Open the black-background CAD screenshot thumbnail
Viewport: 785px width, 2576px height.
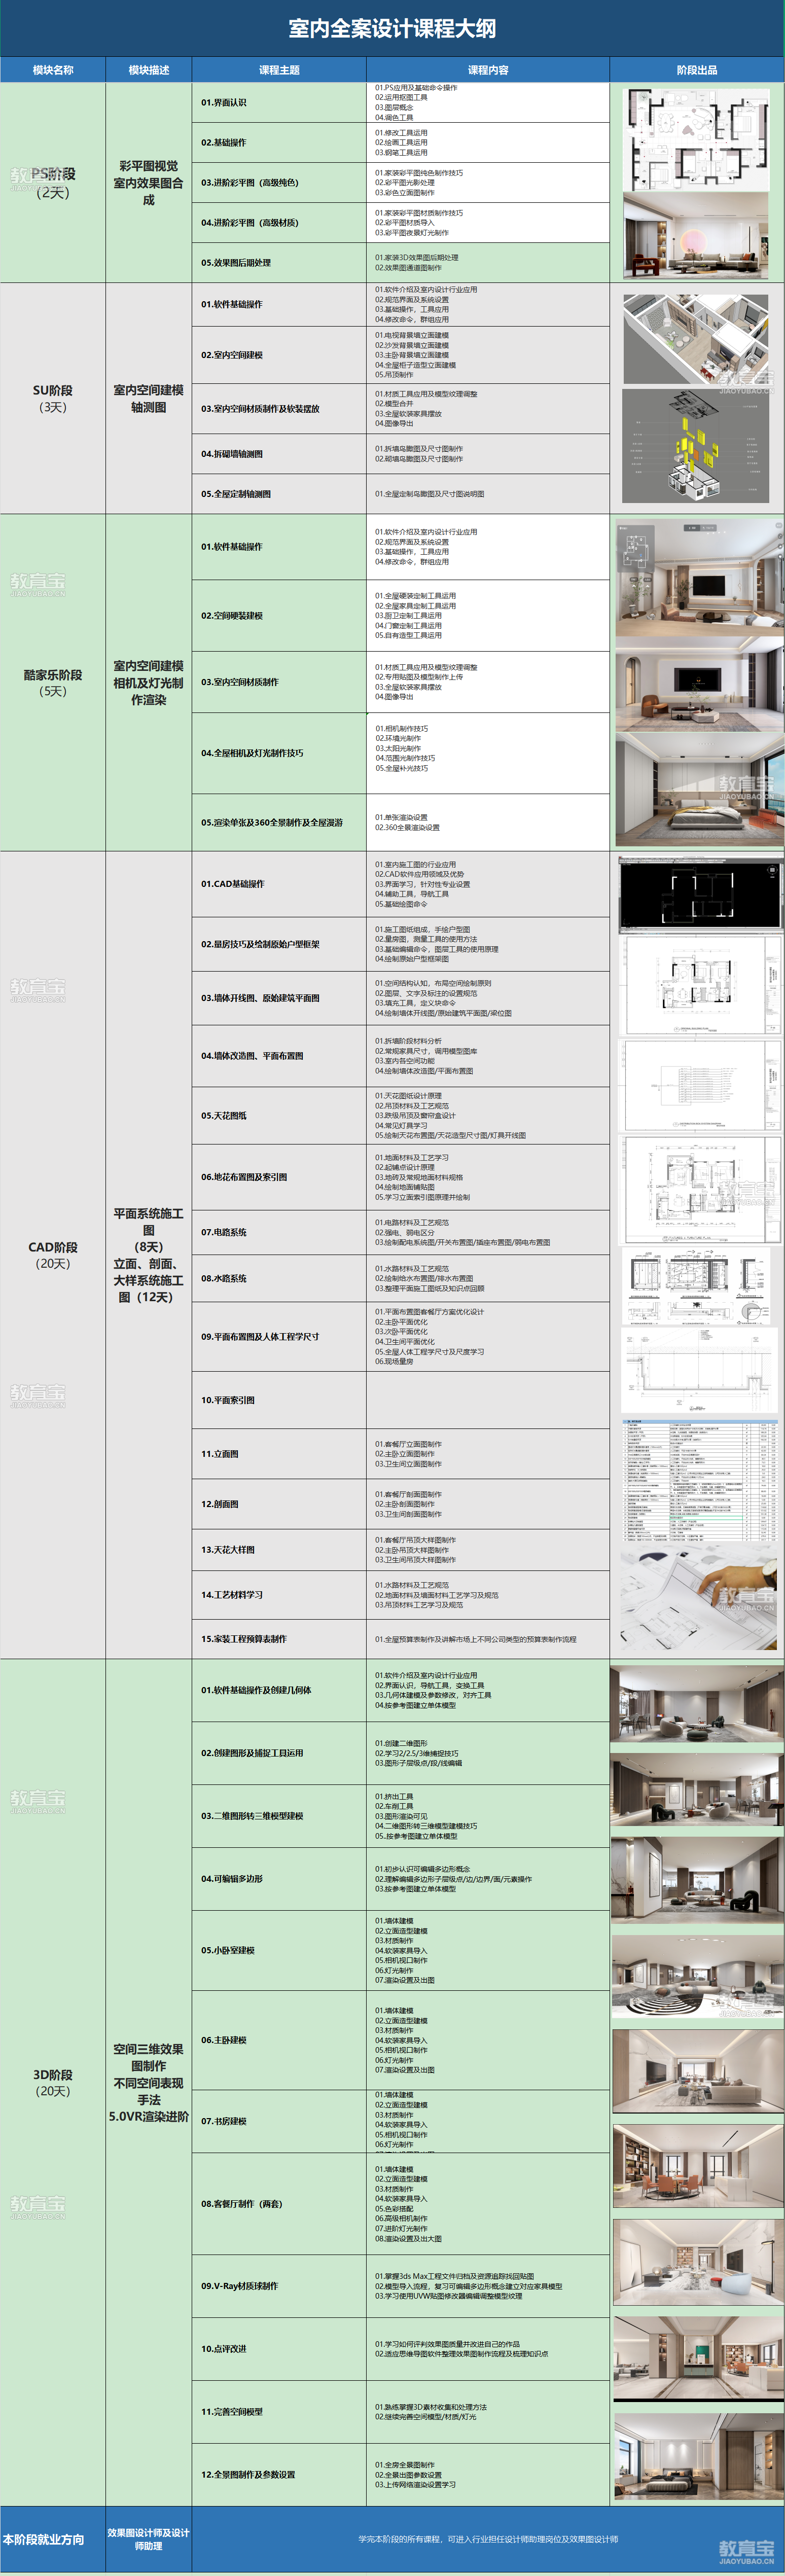pos(697,892)
